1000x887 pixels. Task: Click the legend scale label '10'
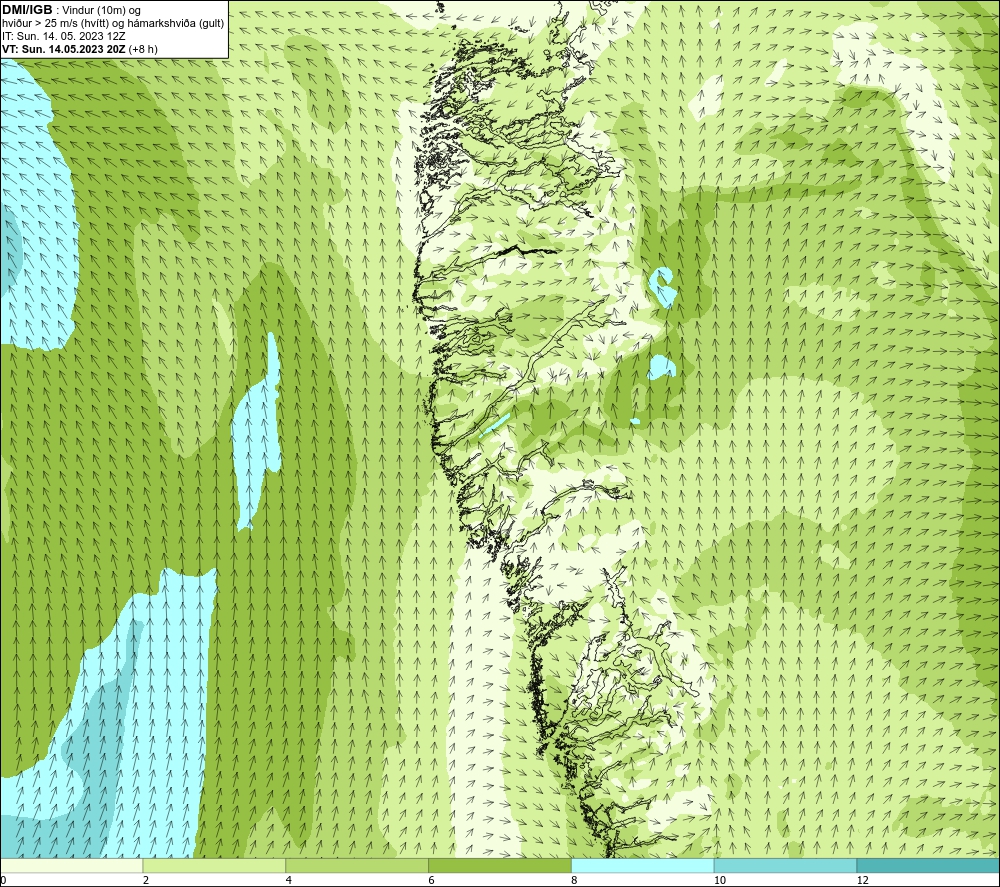click(720, 880)
